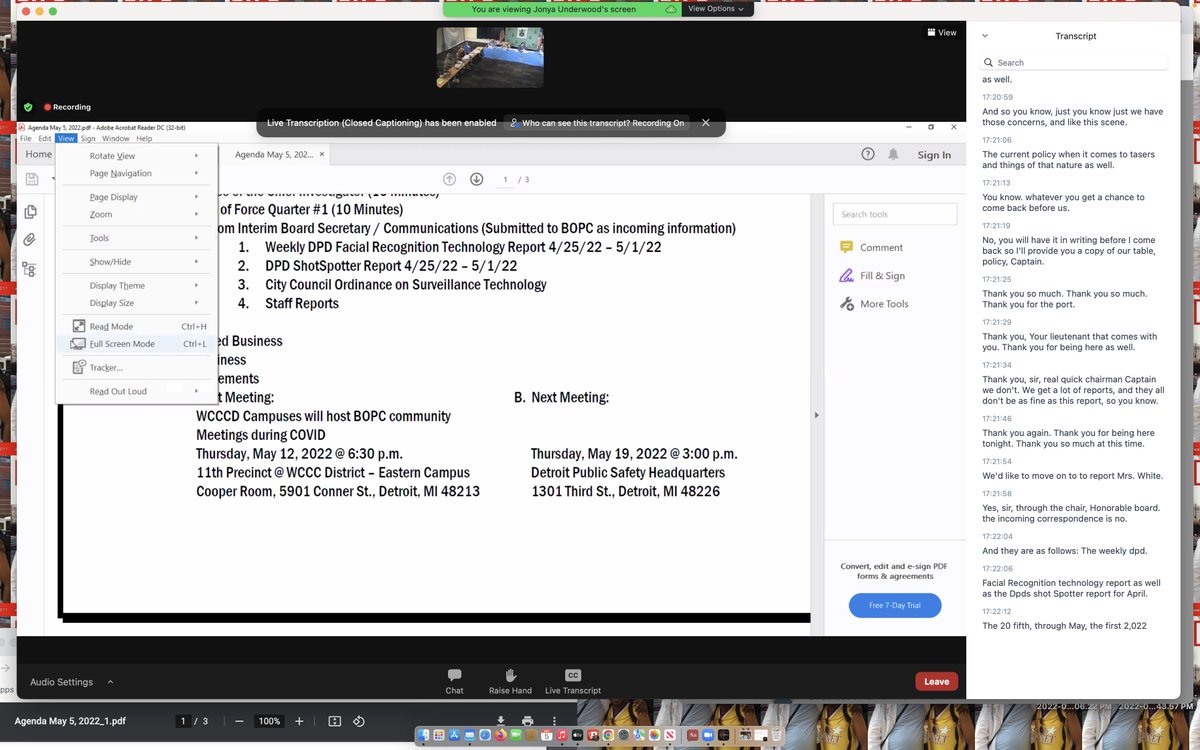
Task: Open the model tree sidebar icon
Action: point(30,269)
